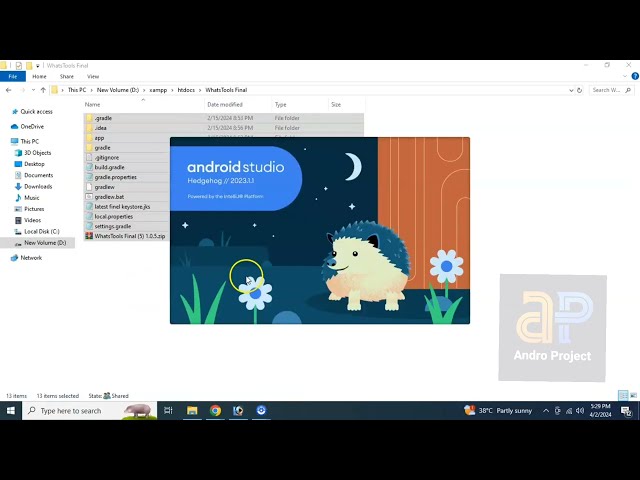640x480 pixels.
Task: Open Explorer help question icon
Action: tap(635, 76)
